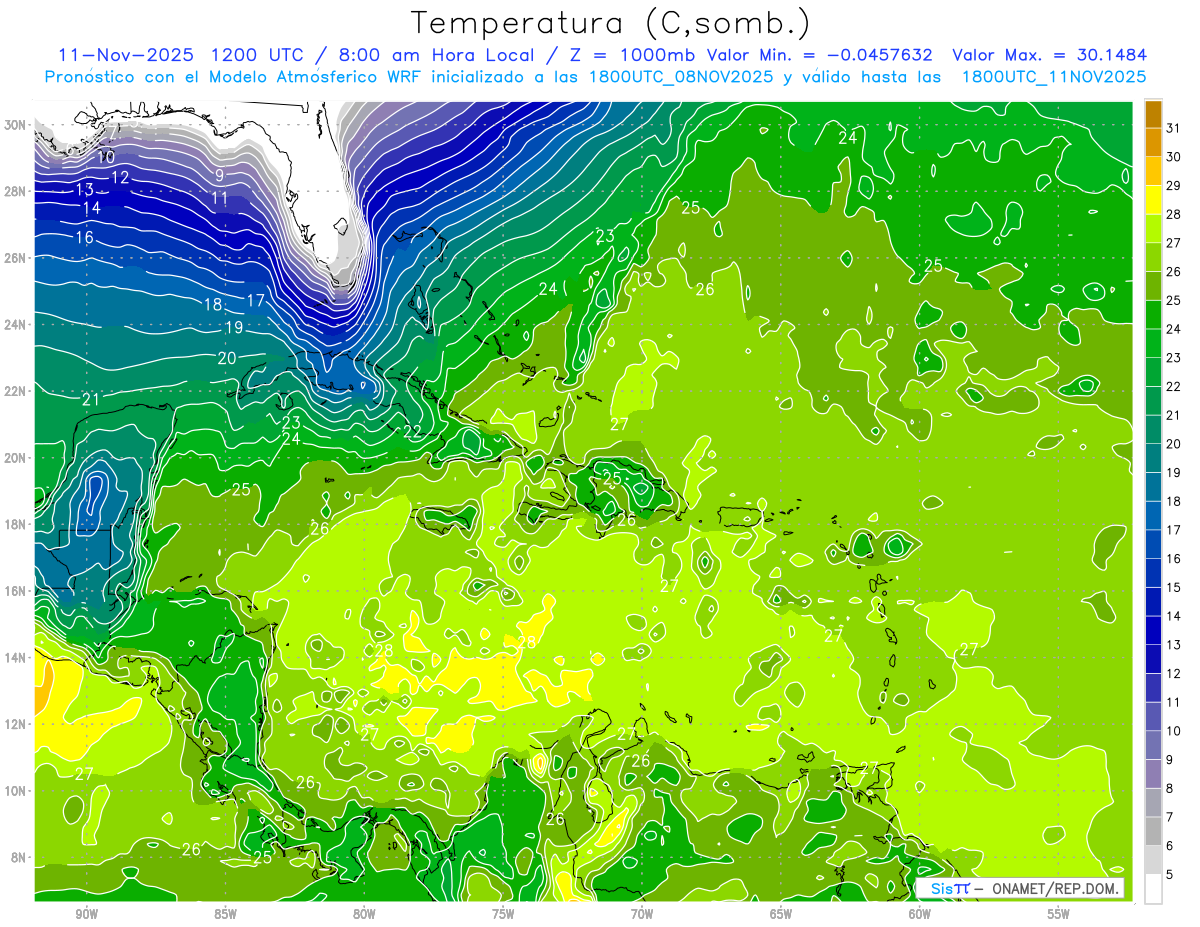Click the yellow swatch between 28 and 29

(x=1153, y=199)
